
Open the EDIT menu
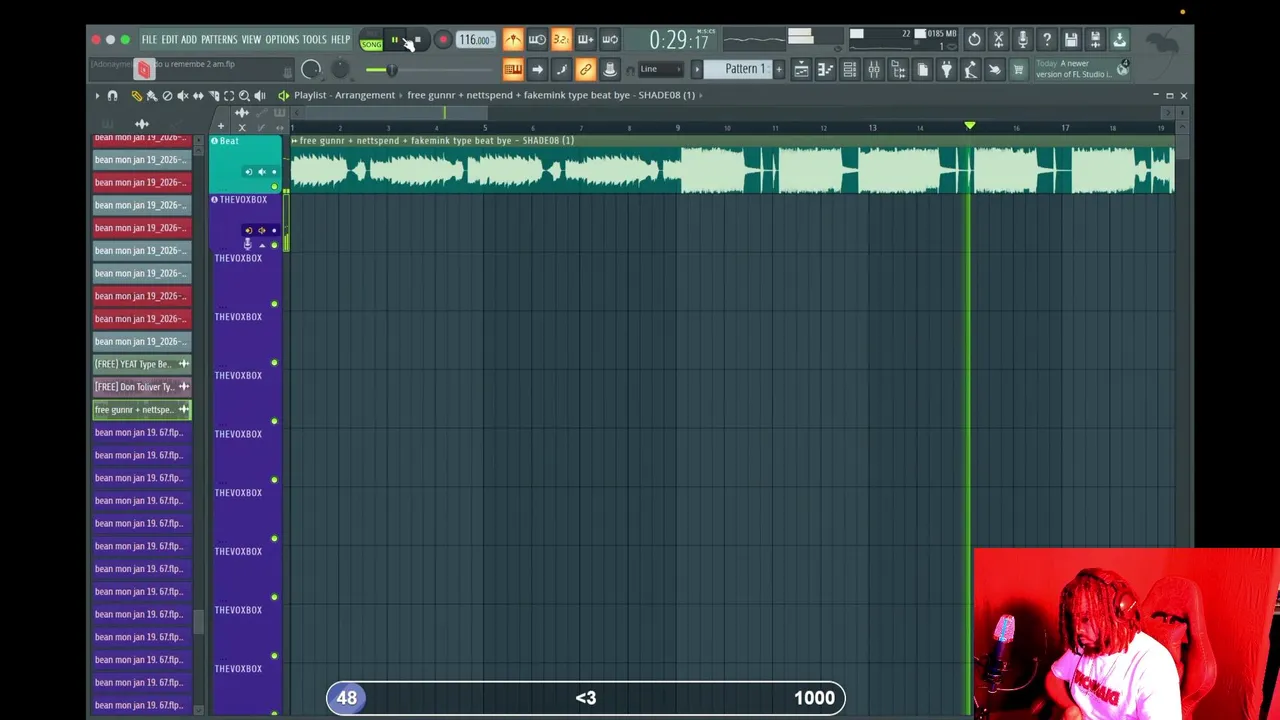(x=169, y=40)
